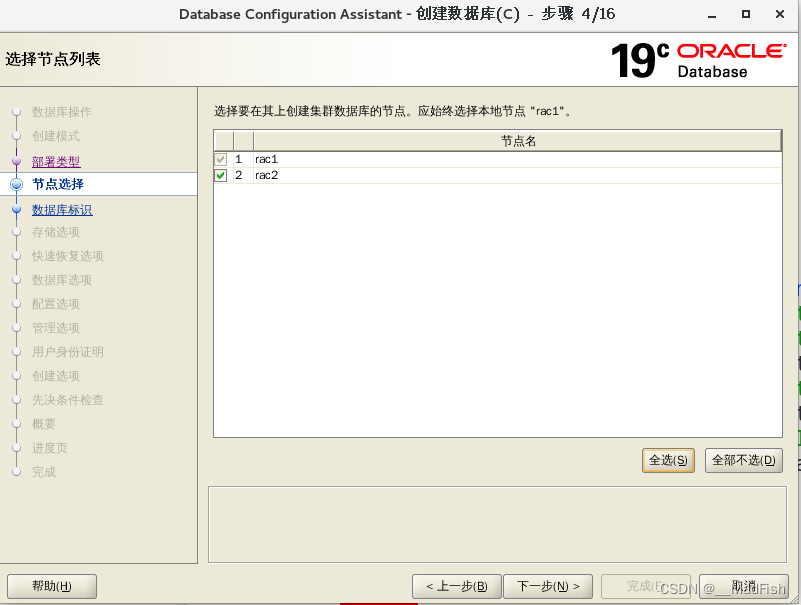Click row number 2 cell

coord(243,175)
